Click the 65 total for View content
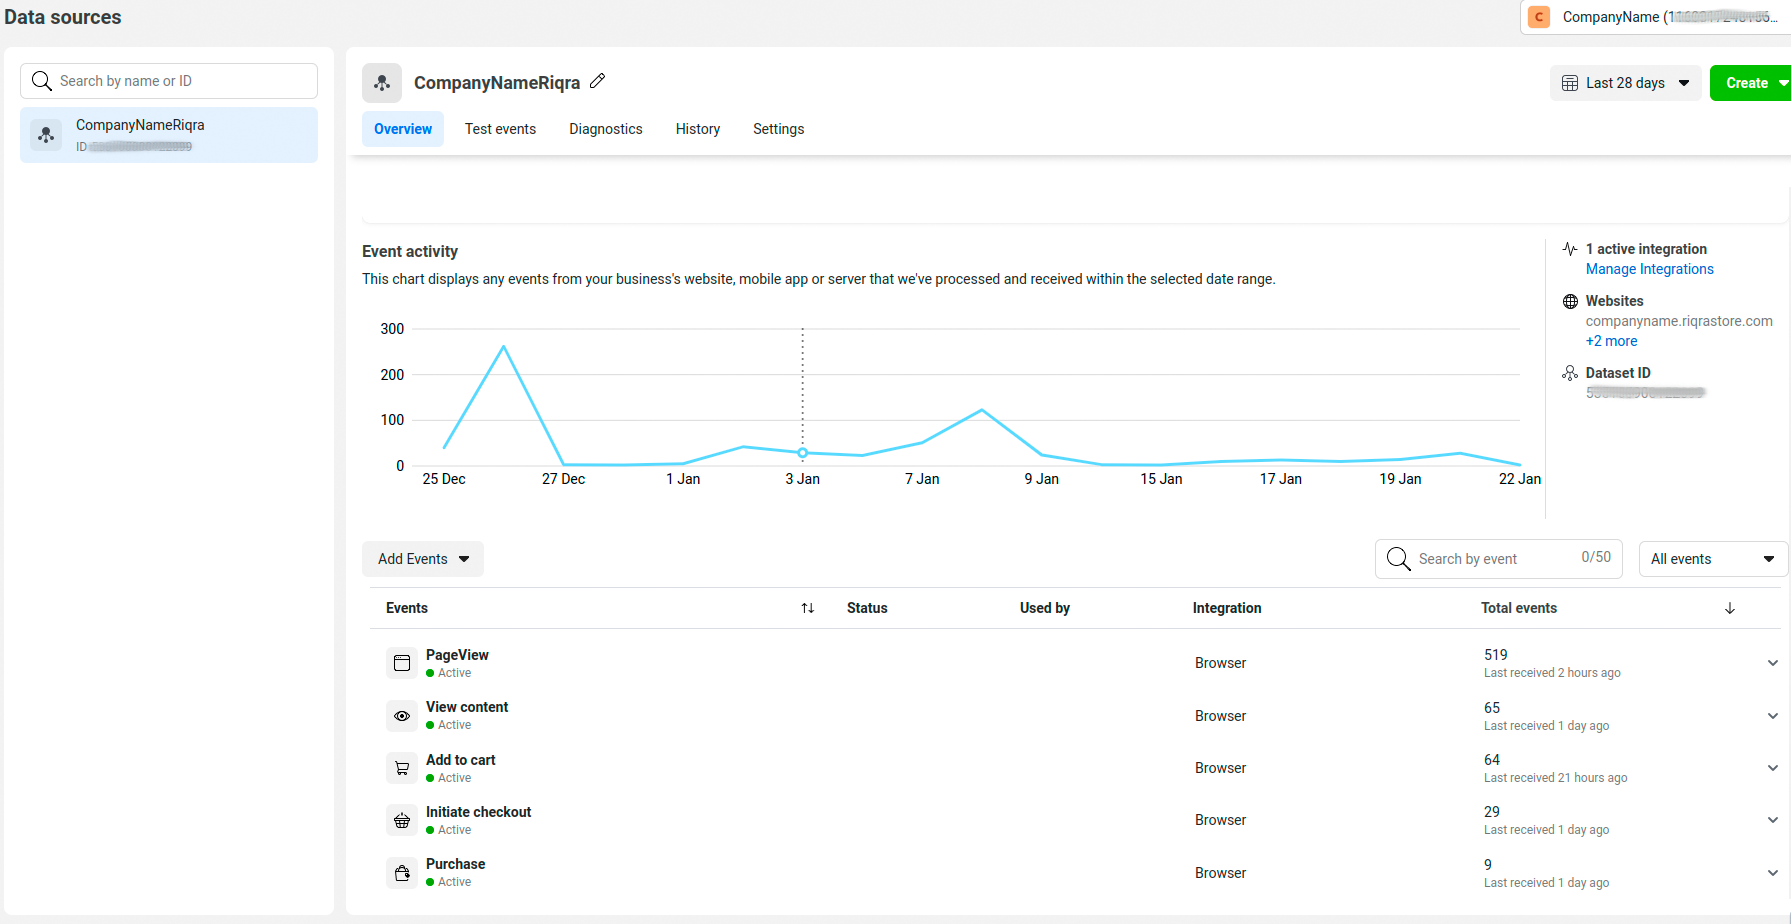 coord(1492,708)
